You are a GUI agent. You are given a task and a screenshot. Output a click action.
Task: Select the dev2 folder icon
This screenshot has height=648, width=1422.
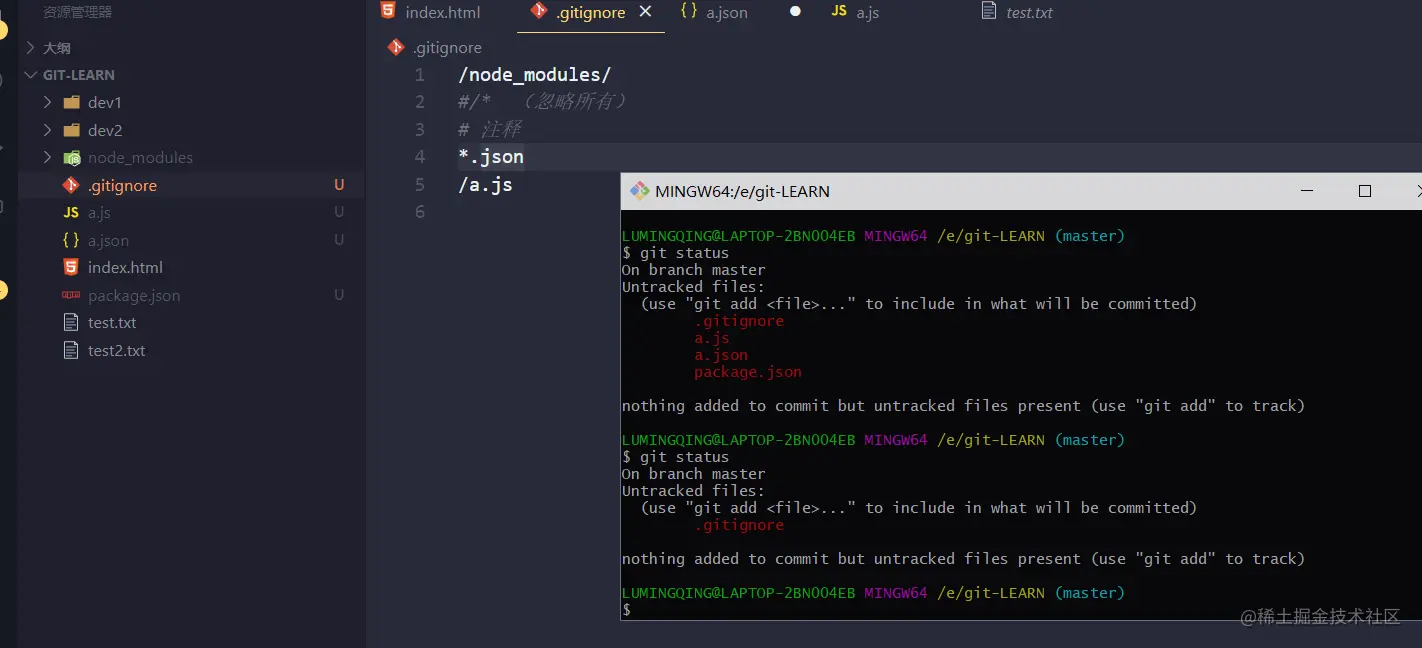click(x=71, y=130)
